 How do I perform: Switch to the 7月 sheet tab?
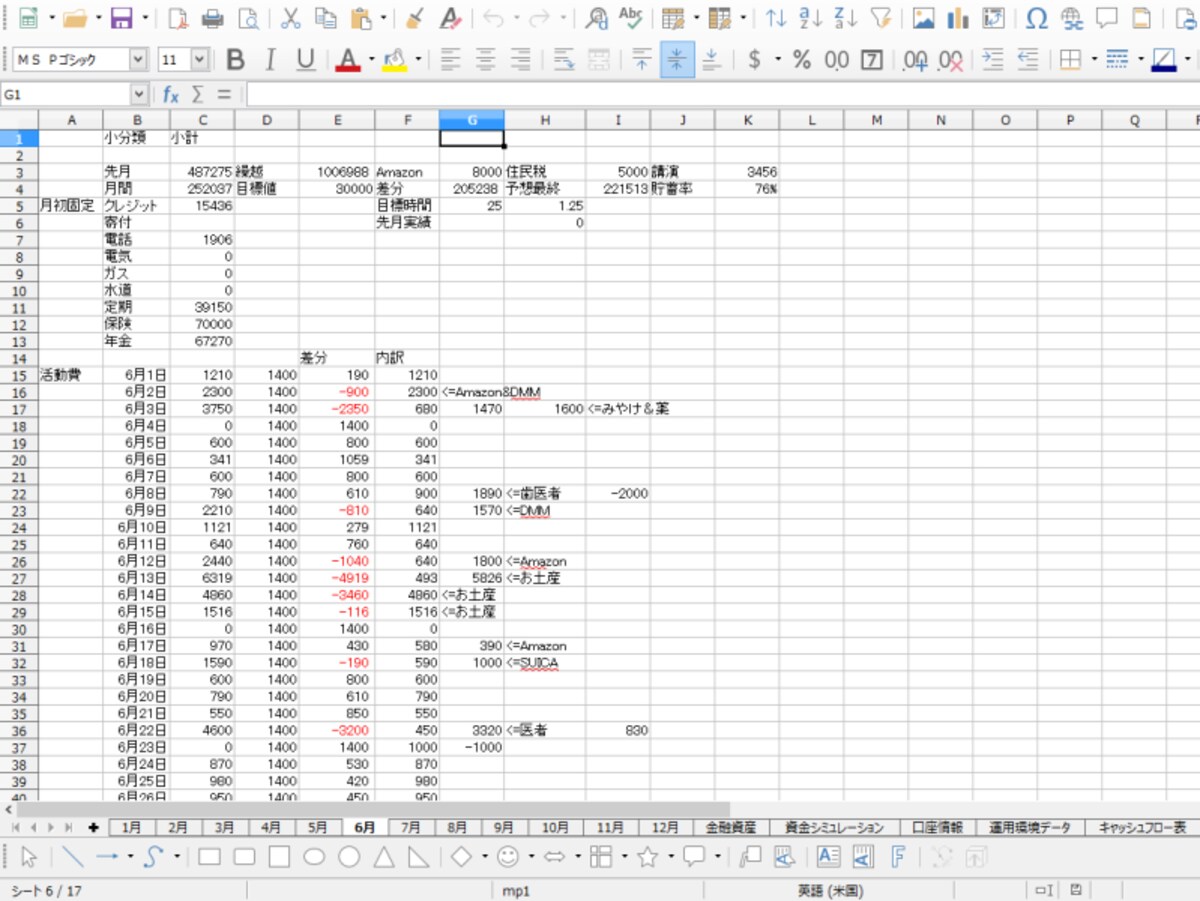pos(411,827)
